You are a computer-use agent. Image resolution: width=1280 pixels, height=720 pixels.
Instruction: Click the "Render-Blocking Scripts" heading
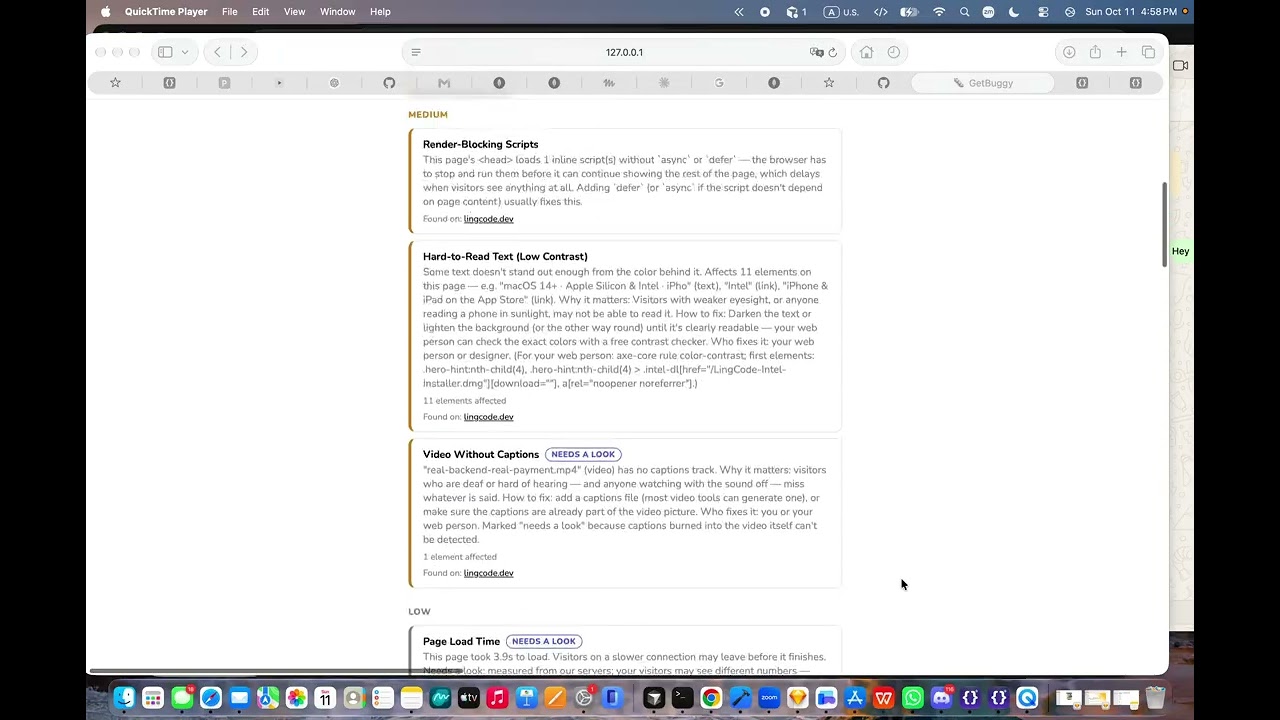480,144
